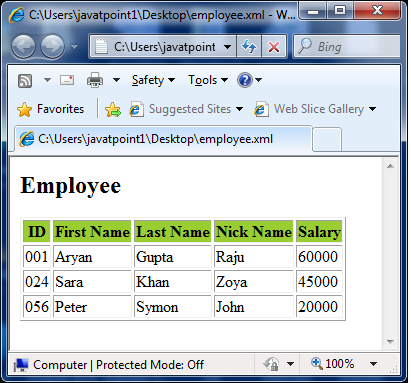
Task: Open Suggested Sites link
Action: pos(180,109)
